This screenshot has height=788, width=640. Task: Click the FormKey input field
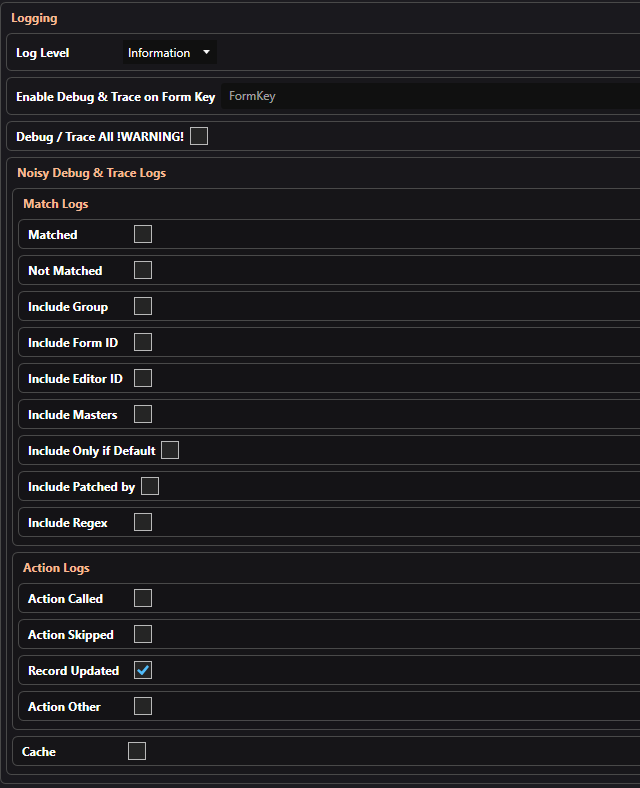coord(431,96)
